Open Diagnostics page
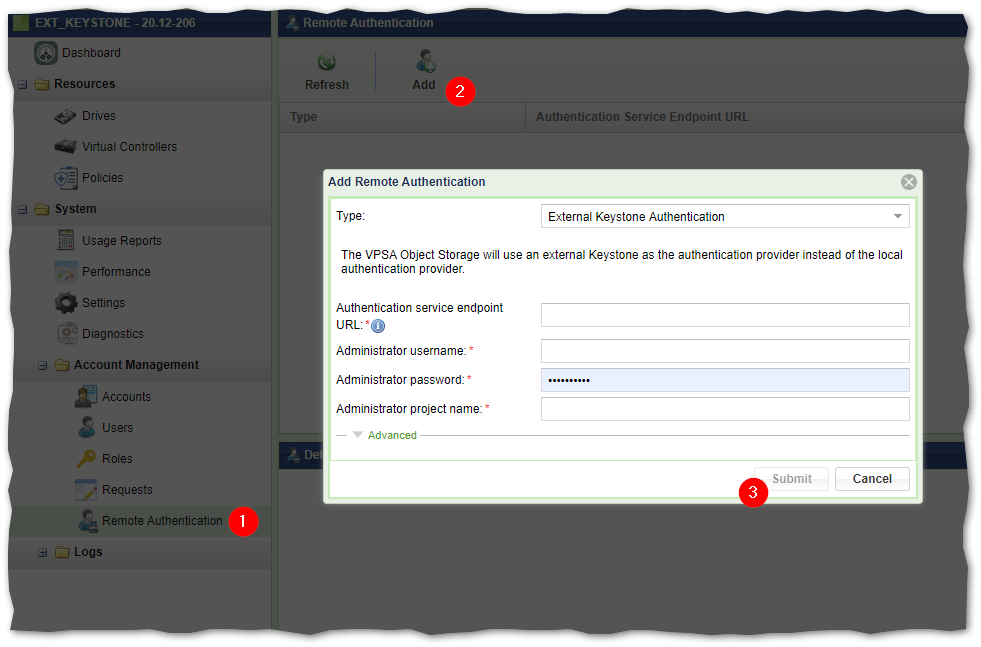981x647 pixels. (113, 334)
